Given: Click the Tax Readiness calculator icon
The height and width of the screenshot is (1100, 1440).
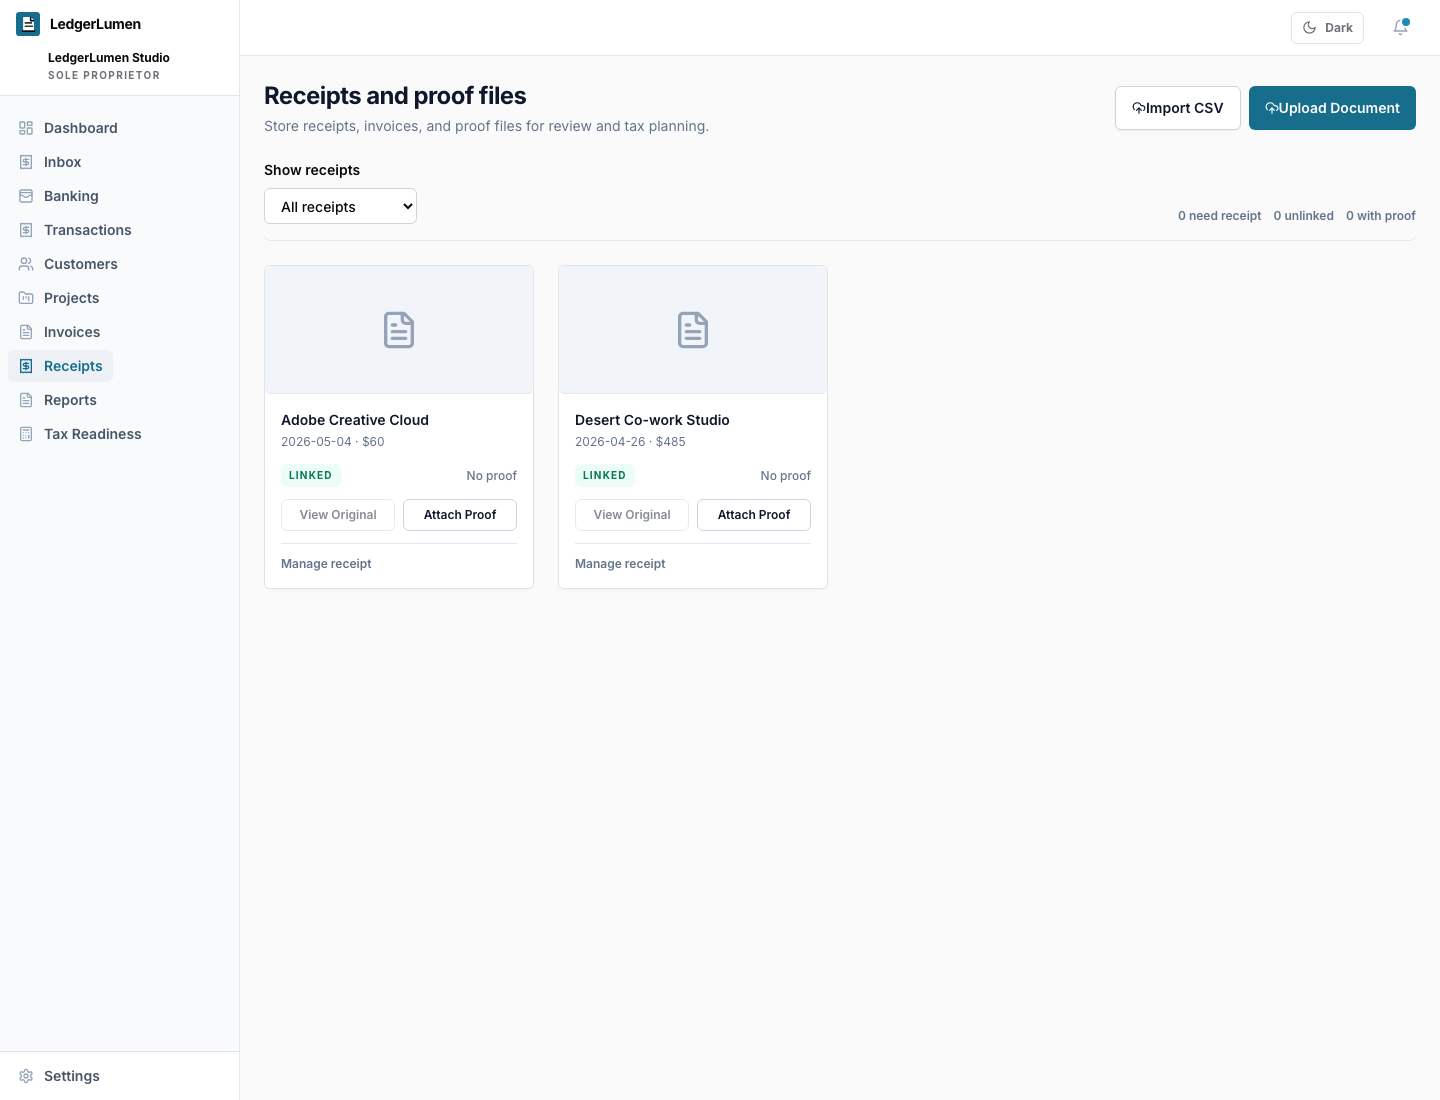Looking at the screenshot, I should click(26, 434).
